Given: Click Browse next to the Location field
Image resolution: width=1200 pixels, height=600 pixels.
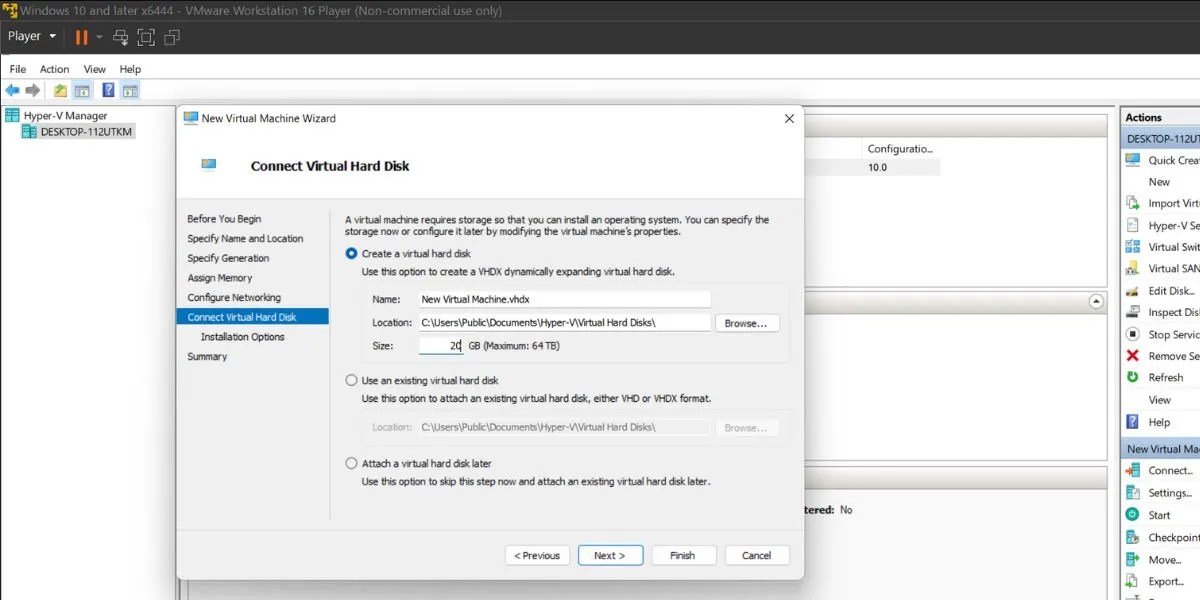Looking at the screenshot, I should 748,324.
